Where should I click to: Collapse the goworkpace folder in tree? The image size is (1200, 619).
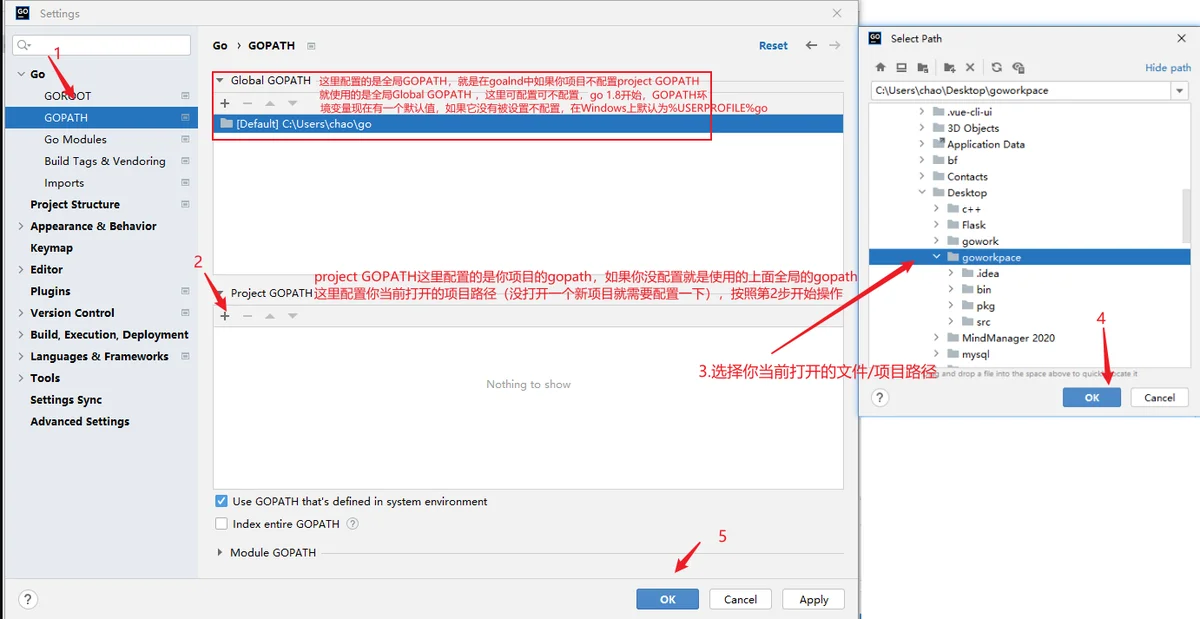tap(937, 257)
